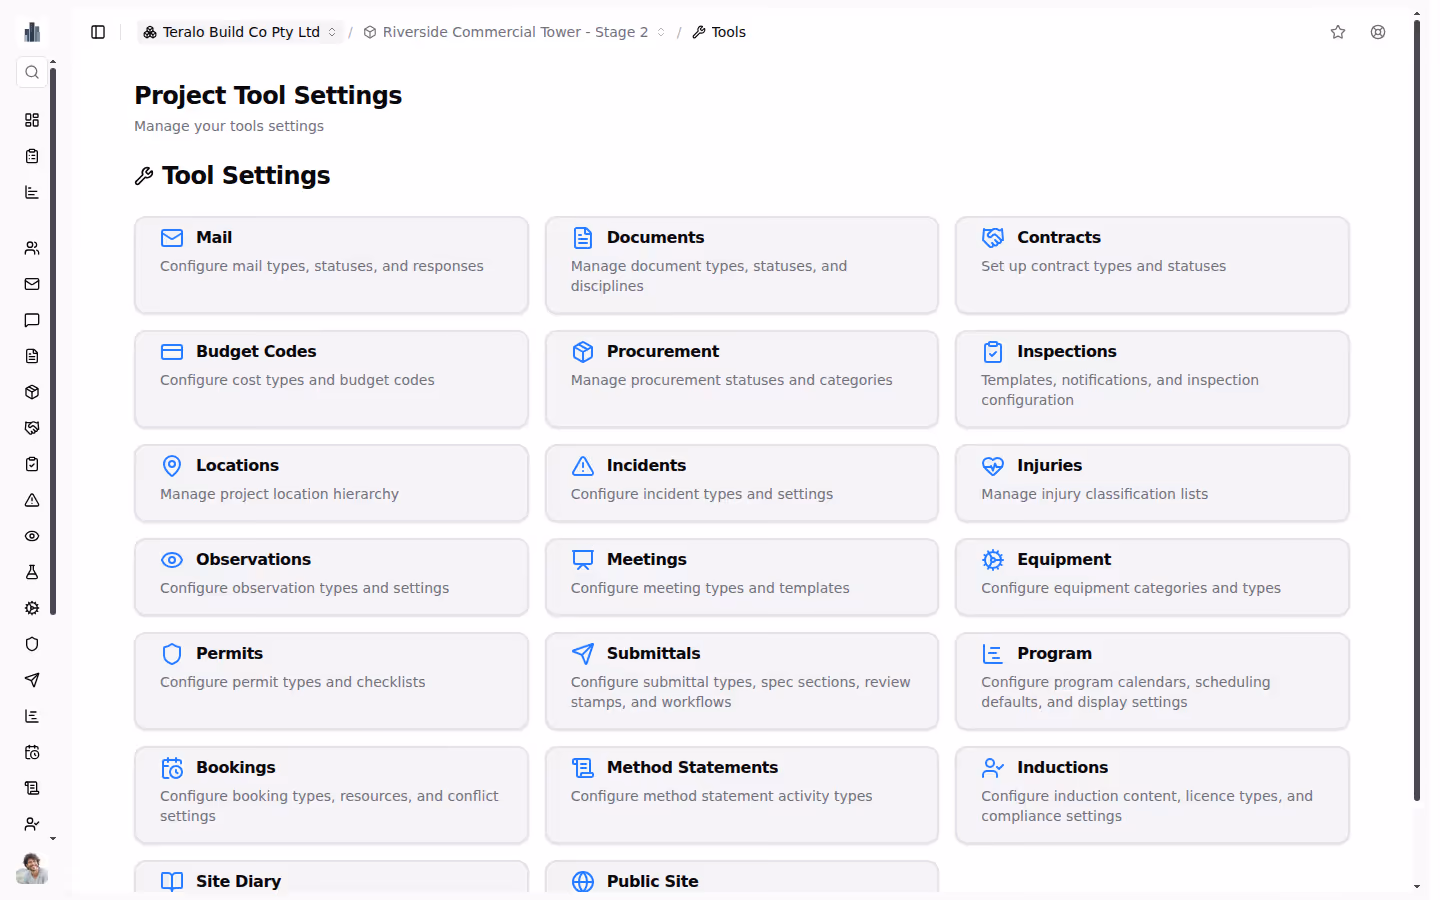
Task: Click the app logo in the sidebar
Action: click(x=32, y=32)
